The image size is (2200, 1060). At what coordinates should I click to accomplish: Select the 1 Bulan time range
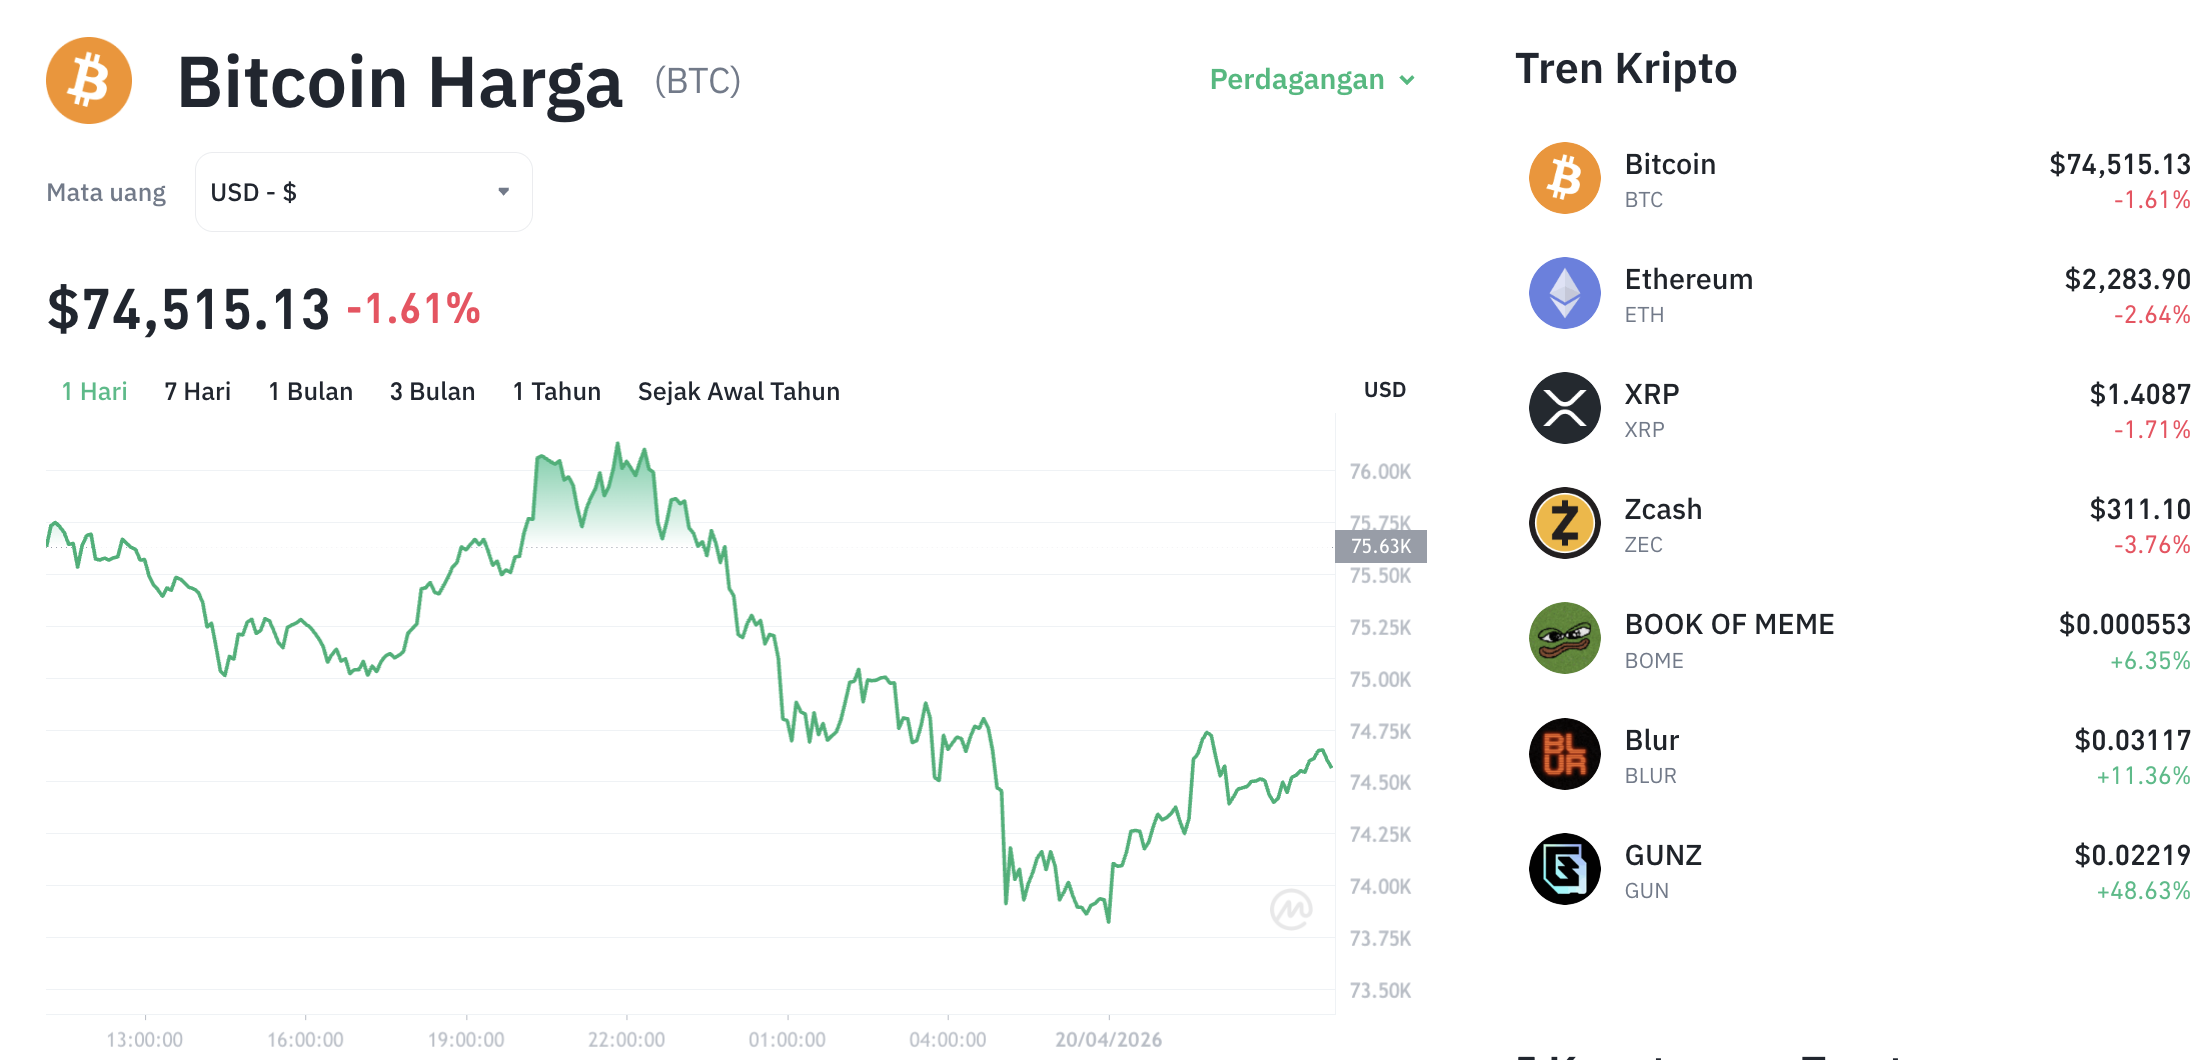tap(310, 391)
